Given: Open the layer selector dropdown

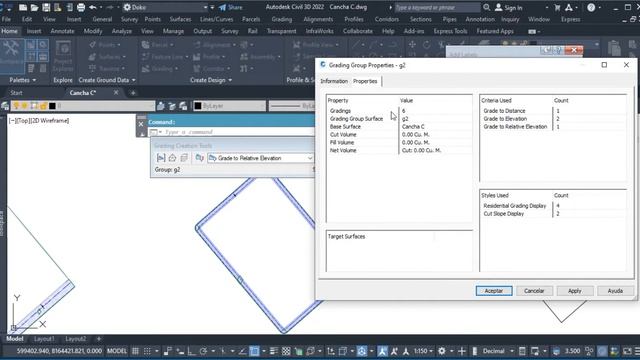Looking at the screenshot, I should click(x=83, y=106).
